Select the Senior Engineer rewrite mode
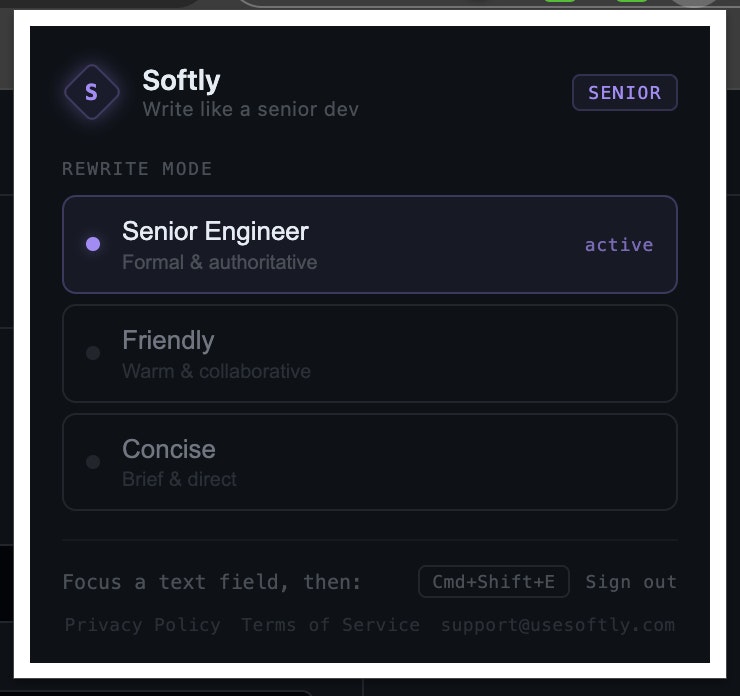Screen dimensions: 740x696 (370, 244)
